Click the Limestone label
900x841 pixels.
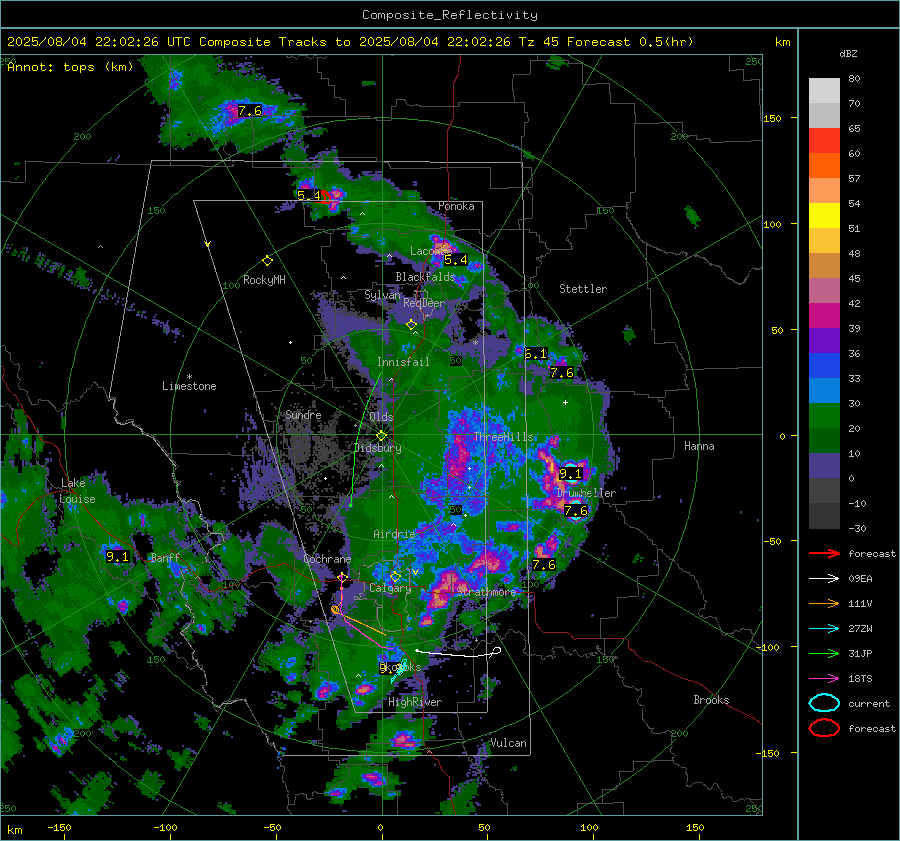(x=189, y=386)
